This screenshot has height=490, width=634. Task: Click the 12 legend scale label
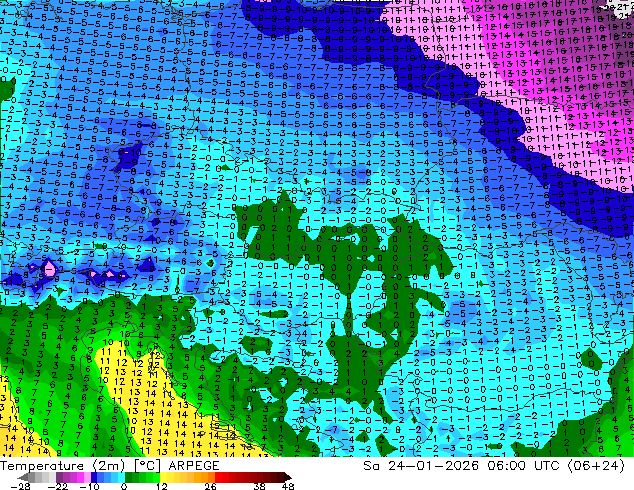162,486
